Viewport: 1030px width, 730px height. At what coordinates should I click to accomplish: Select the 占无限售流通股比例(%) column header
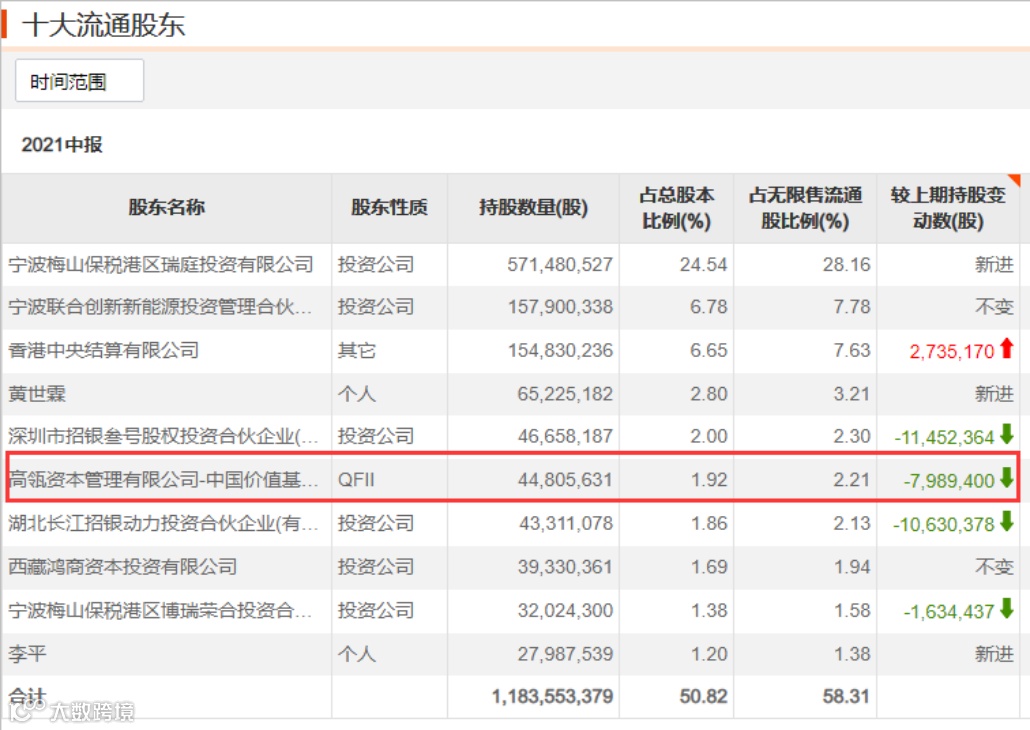(805, 208)
